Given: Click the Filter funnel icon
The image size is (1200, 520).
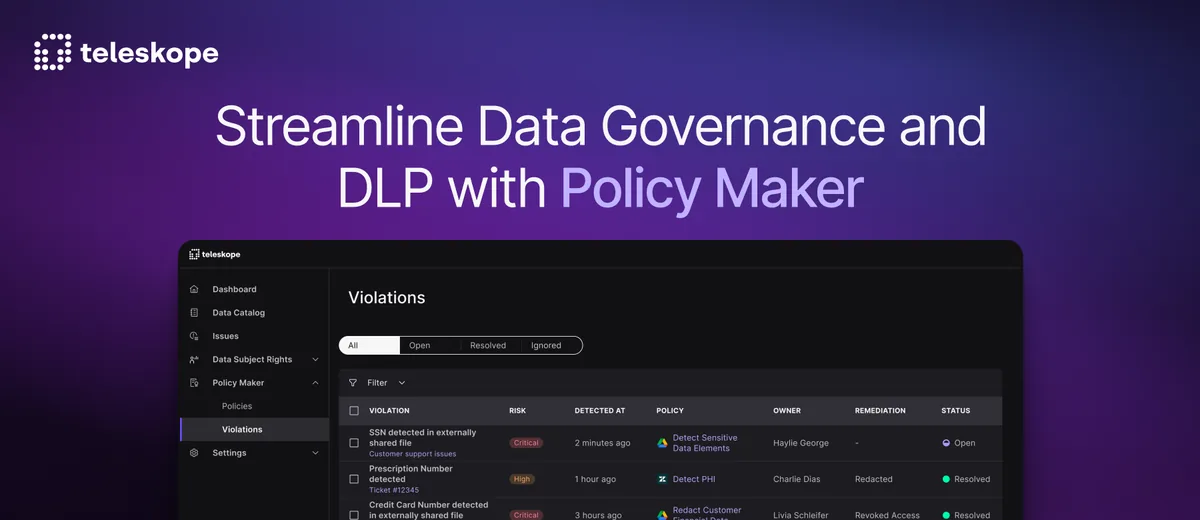Looking at the screenshot, I should [x=353, y=383].
